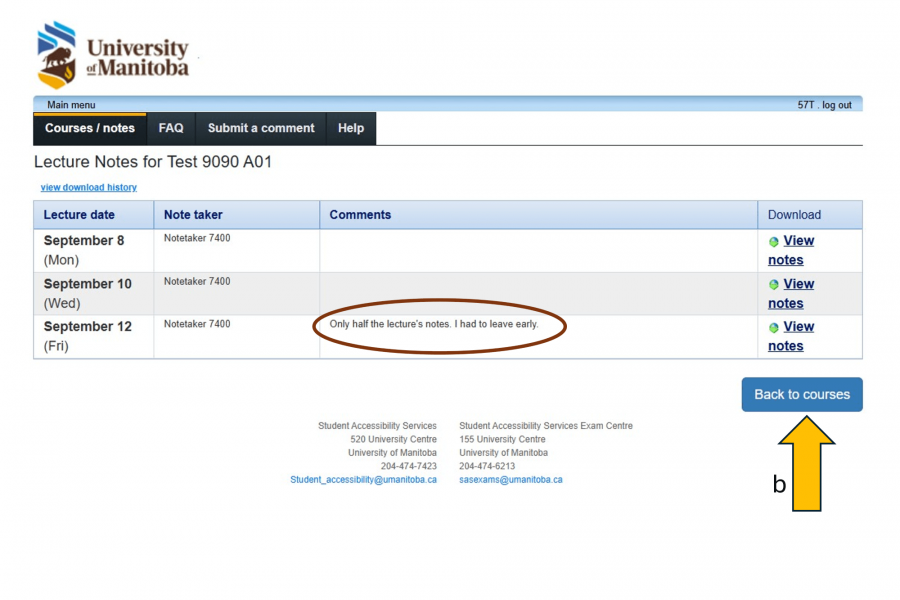Open the Submit a comment tab
Screen dimensions: 900x600
[261, 128]
